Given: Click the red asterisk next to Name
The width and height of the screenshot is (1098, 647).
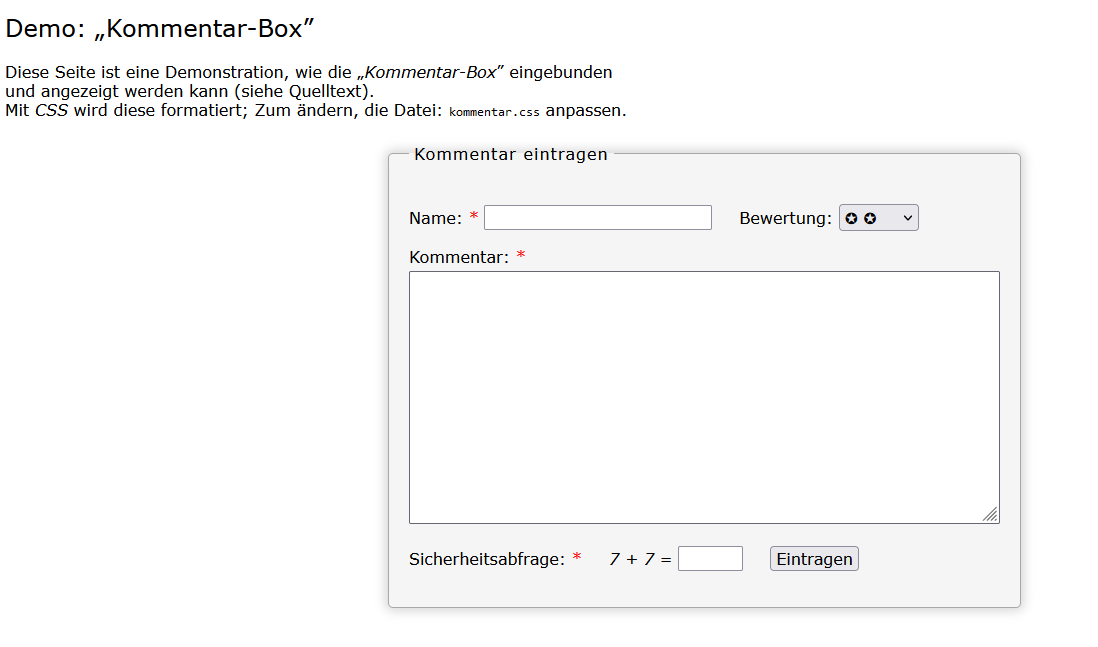Looking at the screenshot, I should (474, 217).
